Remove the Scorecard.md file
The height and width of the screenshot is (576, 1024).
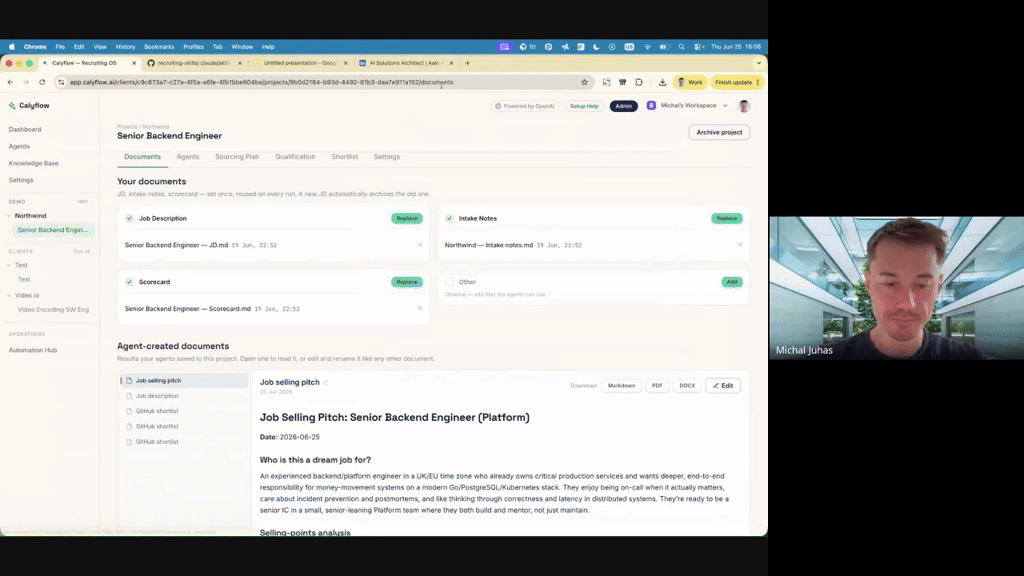pyautogui.click(x=420, y=308)
